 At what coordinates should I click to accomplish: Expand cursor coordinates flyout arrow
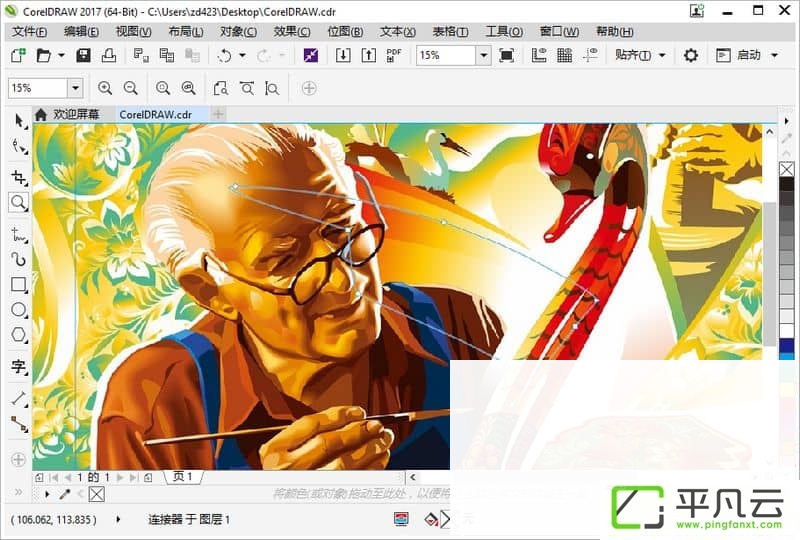point(118,520)
